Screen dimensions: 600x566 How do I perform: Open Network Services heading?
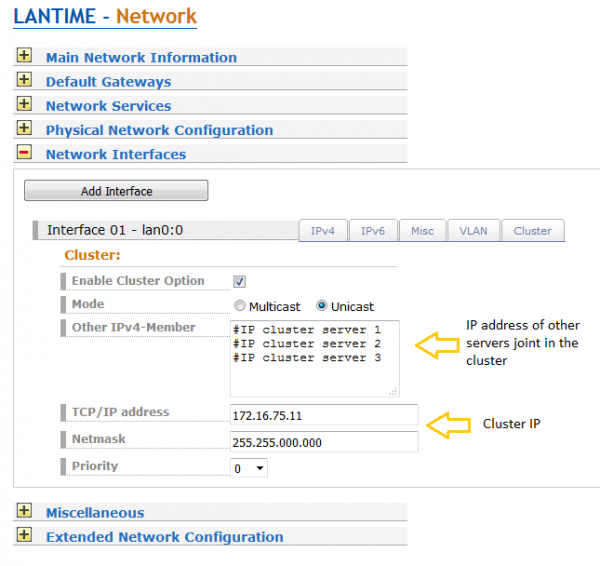109,106
